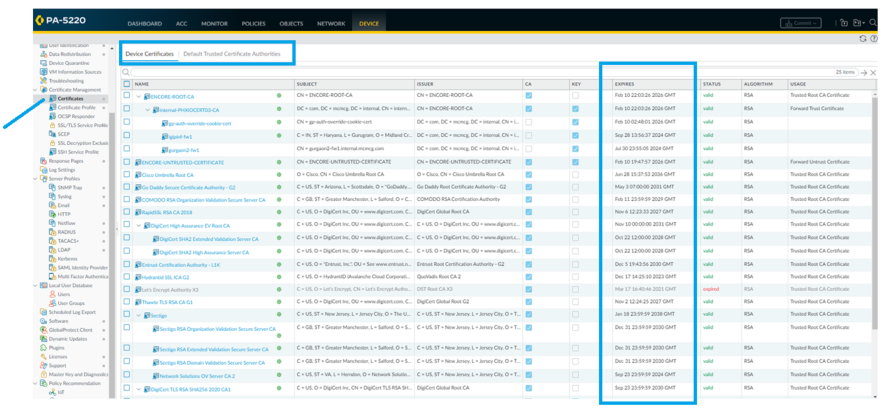Tick the ENCORE-ROOT-CA row checkbox
The width and height of the screenshot is (896, 417).
pos(127,96)
